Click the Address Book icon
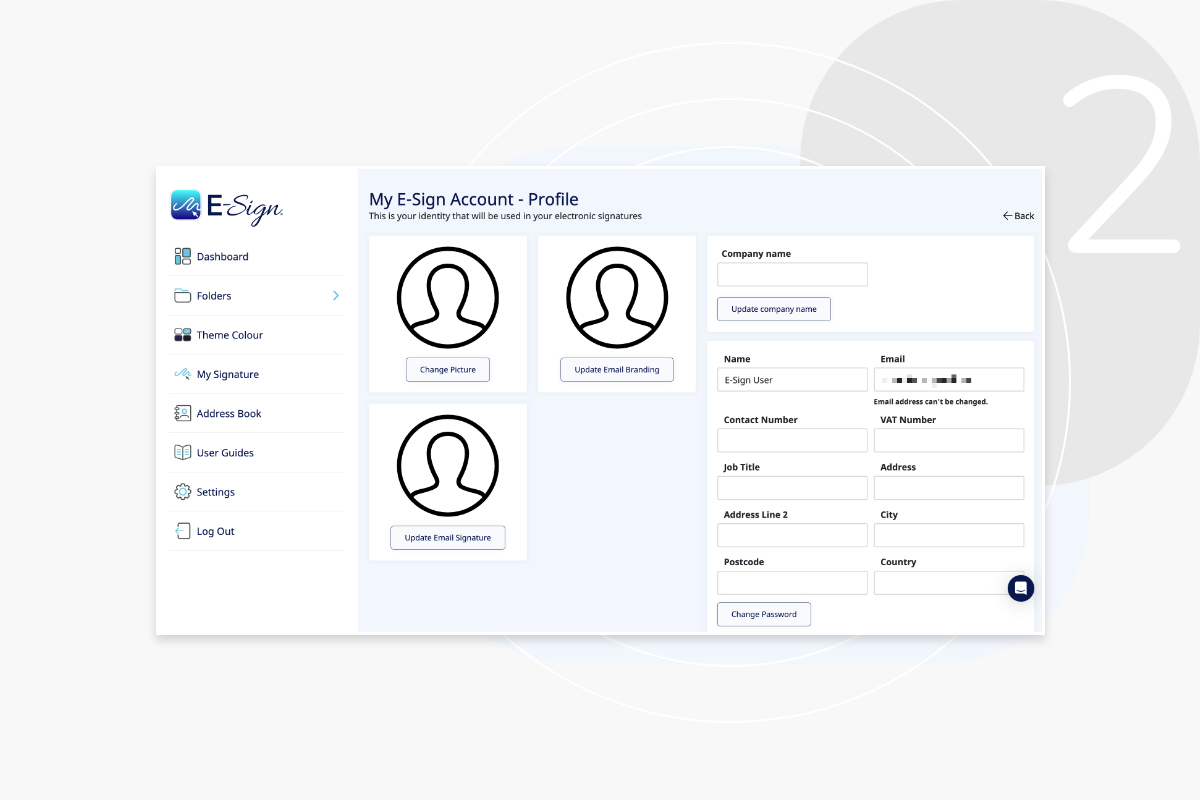Image resolution: width=1200 pixels, height=800 pixels. [182, 413]
